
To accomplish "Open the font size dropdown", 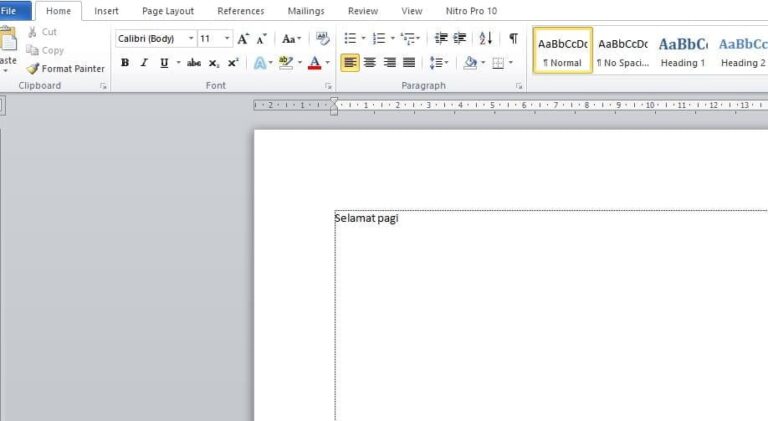I will (227, 39).
